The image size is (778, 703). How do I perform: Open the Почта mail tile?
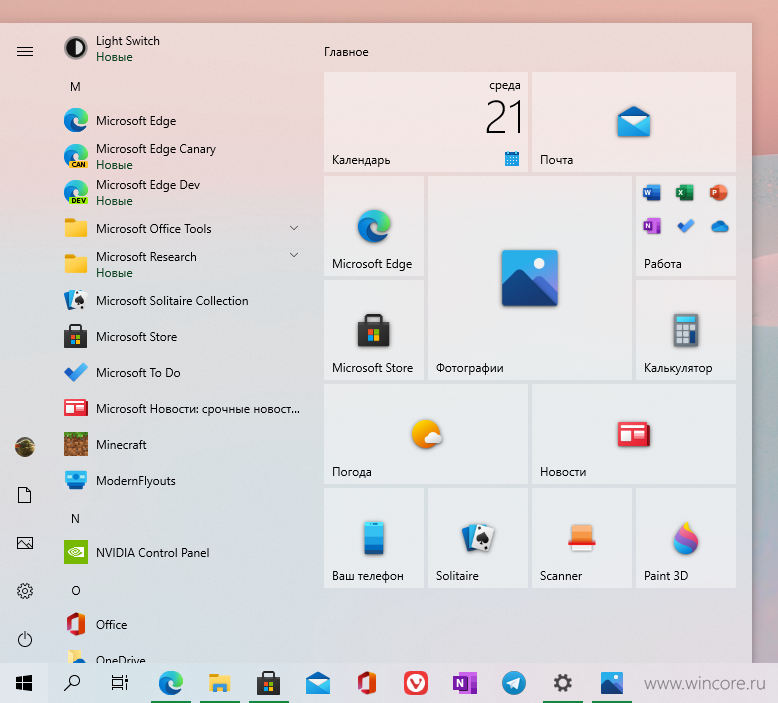634,122
